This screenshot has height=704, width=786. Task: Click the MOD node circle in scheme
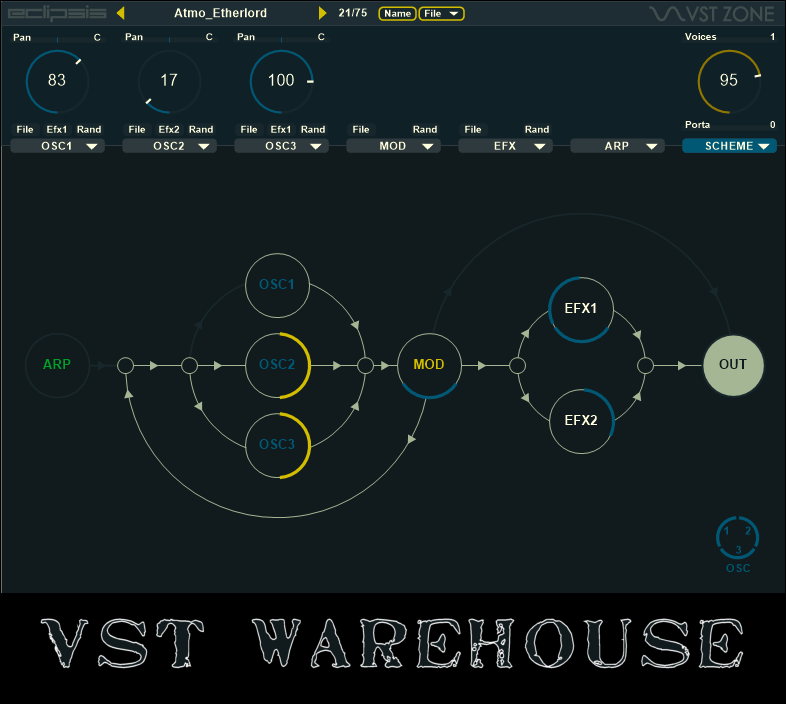429,365
